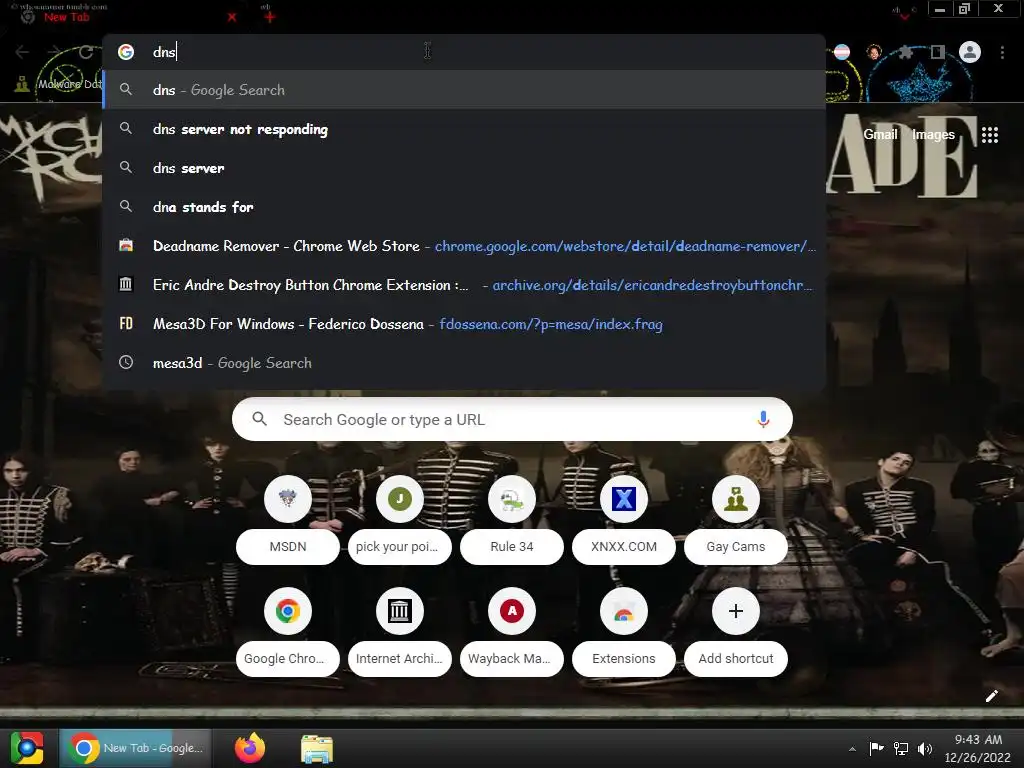Screen dimensions: 1024x768
Task: Open the Eric Andre Destroy Button archive.org suggestion
Action: pyautogui.click(x=464, y=285)
